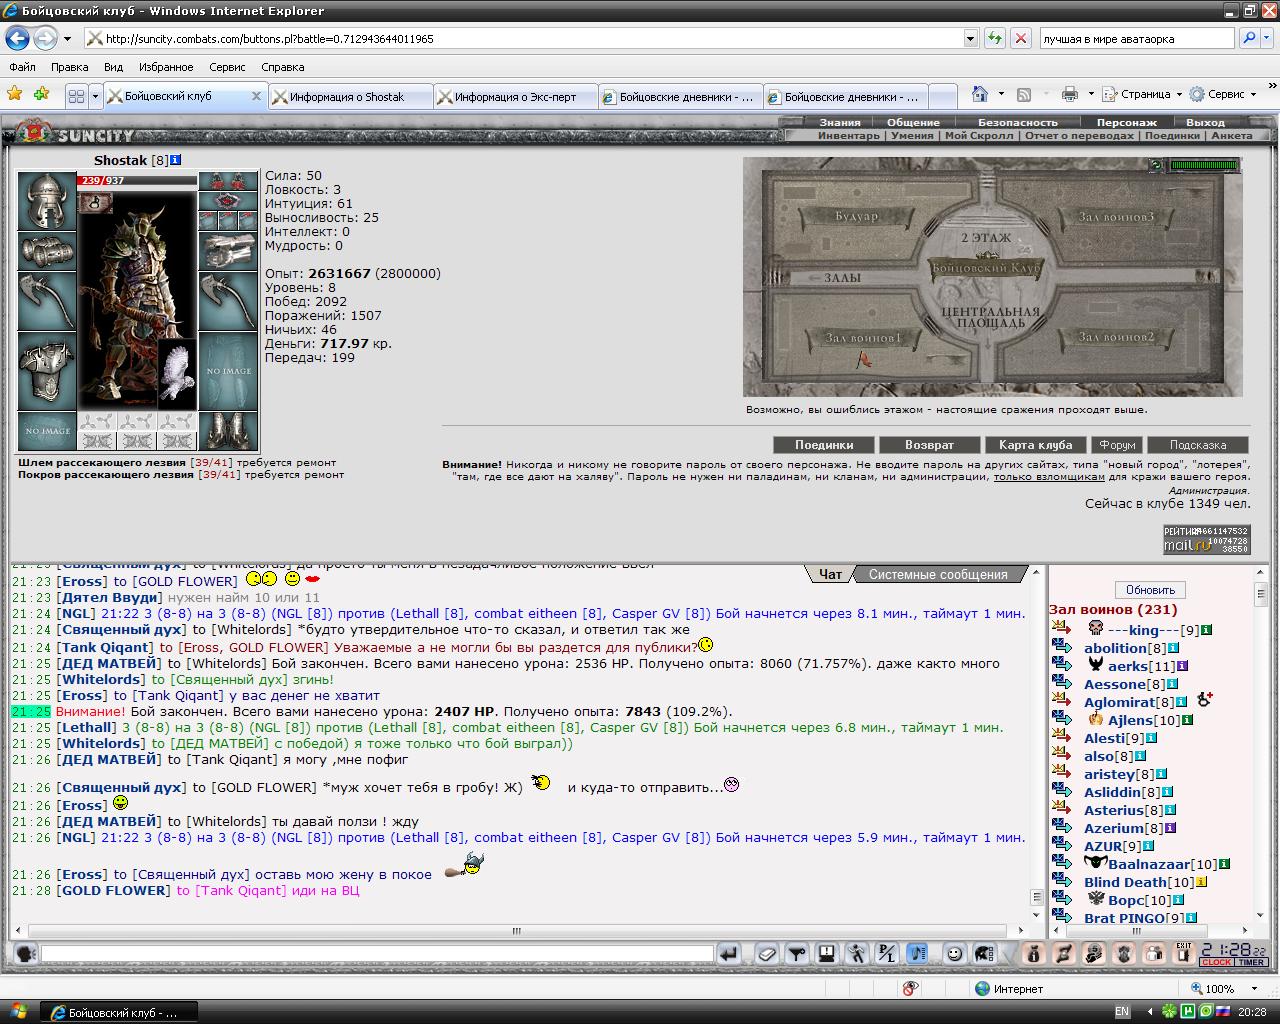The image size is (1280, 1024).
Task: Click the private message icon next to Asterius
Action: 1062,810
